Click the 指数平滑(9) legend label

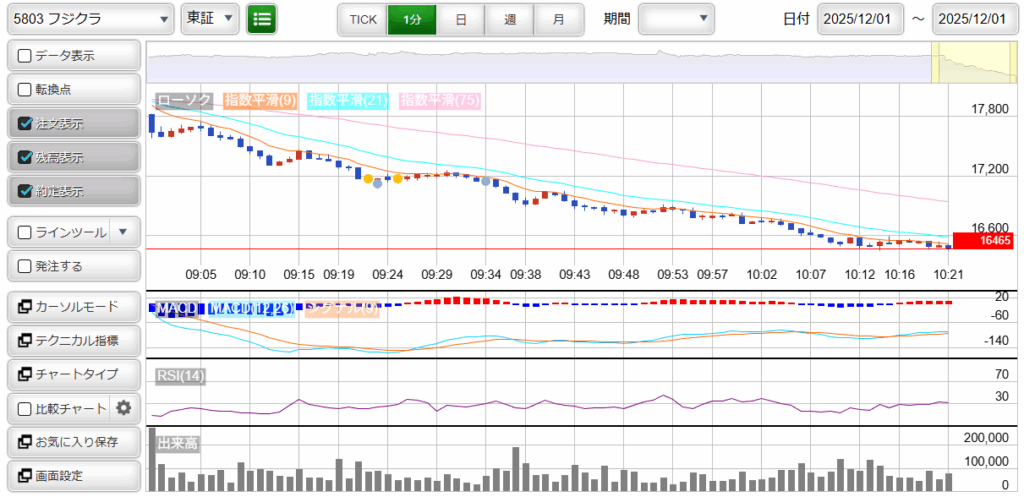click(259, 100)
